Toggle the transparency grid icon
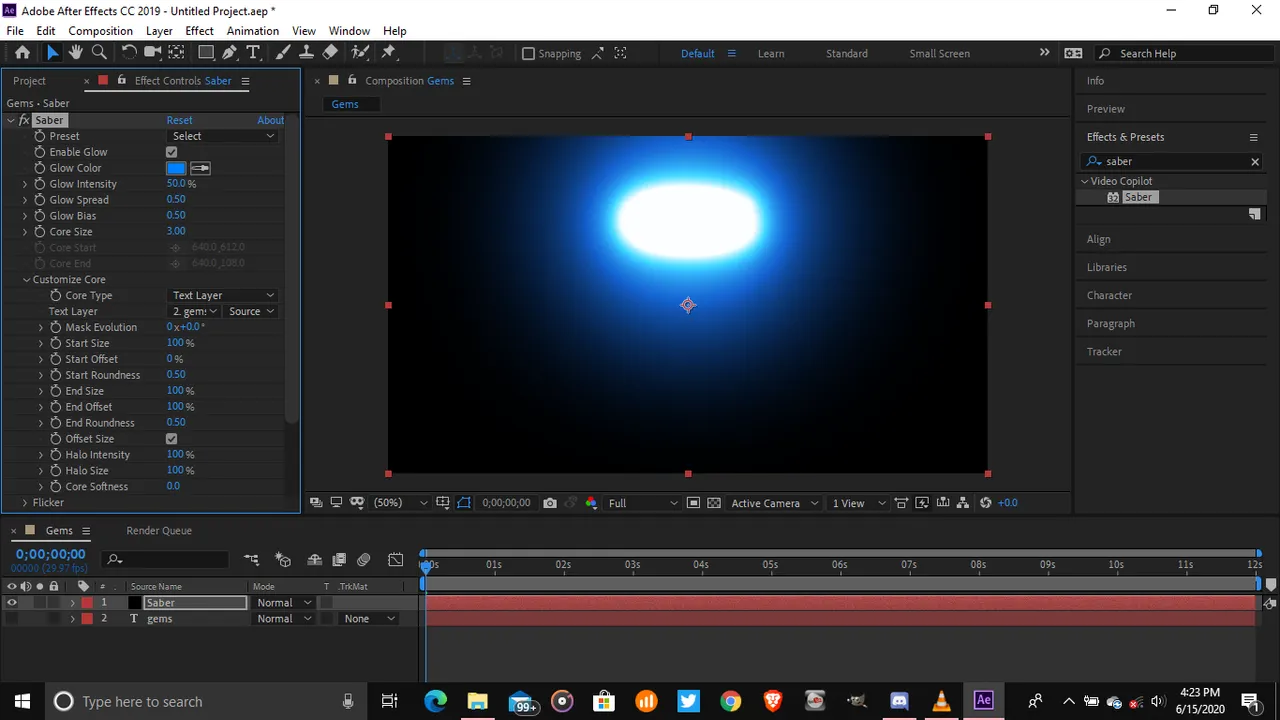 tap(714, 503)
